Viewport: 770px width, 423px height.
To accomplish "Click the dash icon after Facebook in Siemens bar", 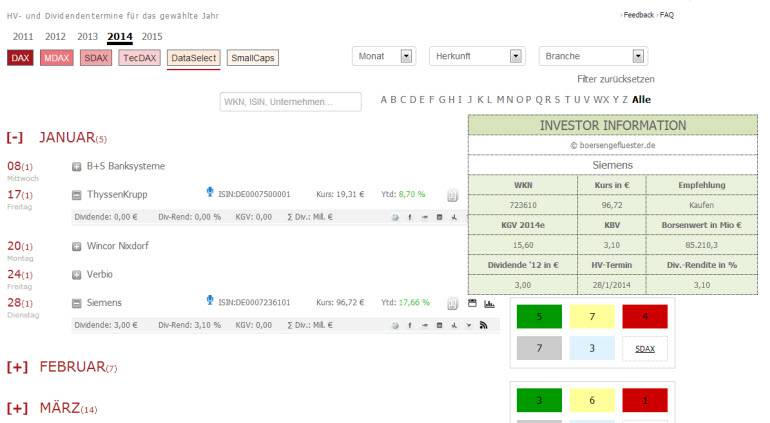I will tap(425, 325).
